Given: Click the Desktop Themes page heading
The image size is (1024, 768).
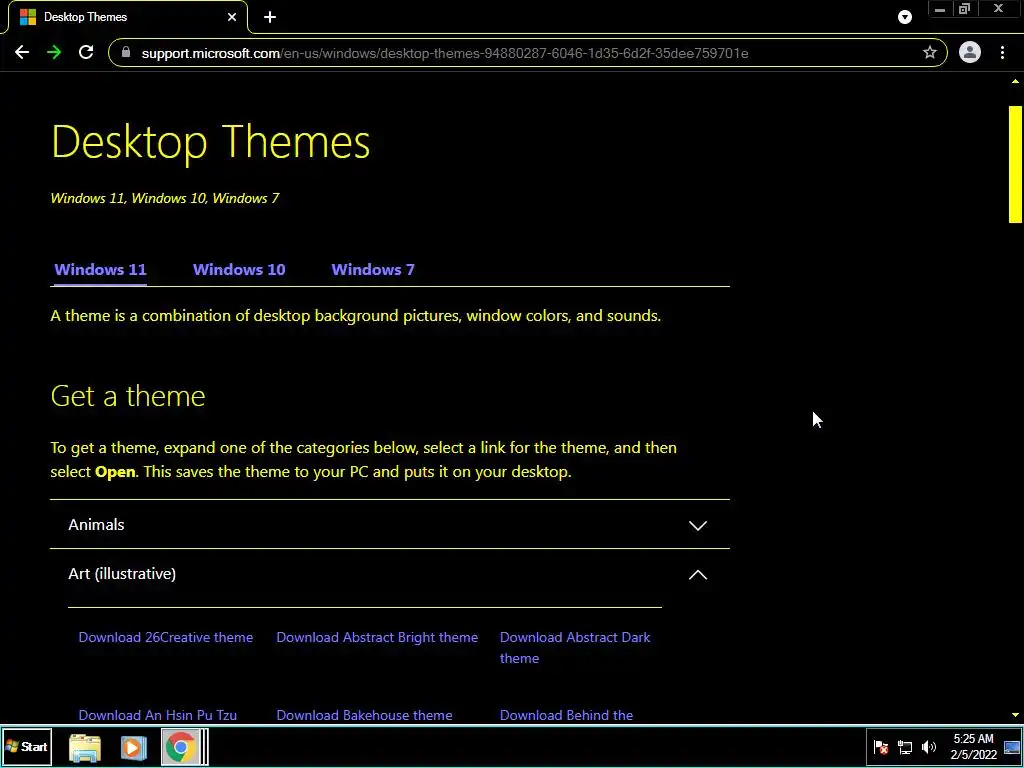Looking at the screenshot, I should point(210,141).
